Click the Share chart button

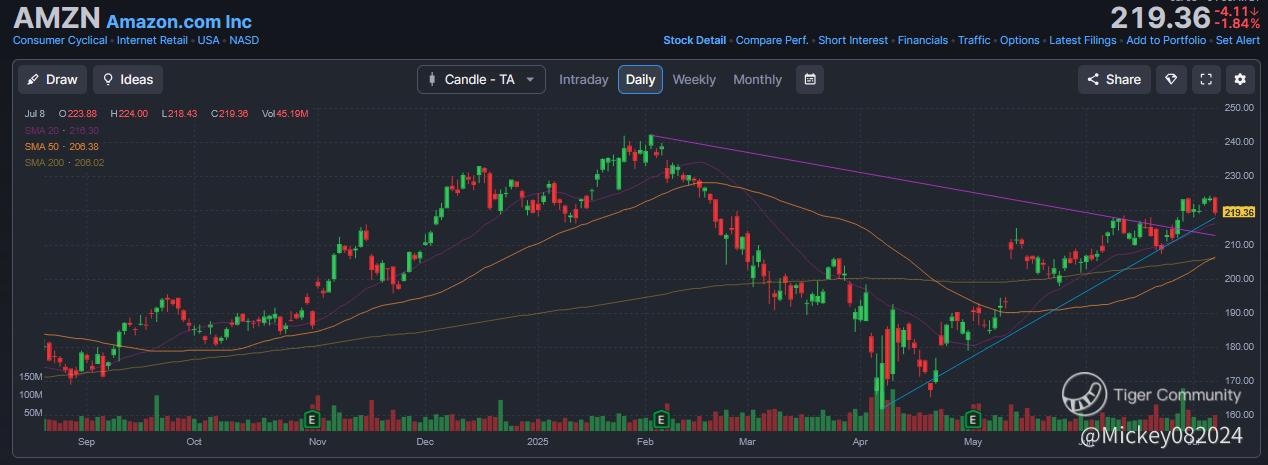click(x=1114, y=80)
